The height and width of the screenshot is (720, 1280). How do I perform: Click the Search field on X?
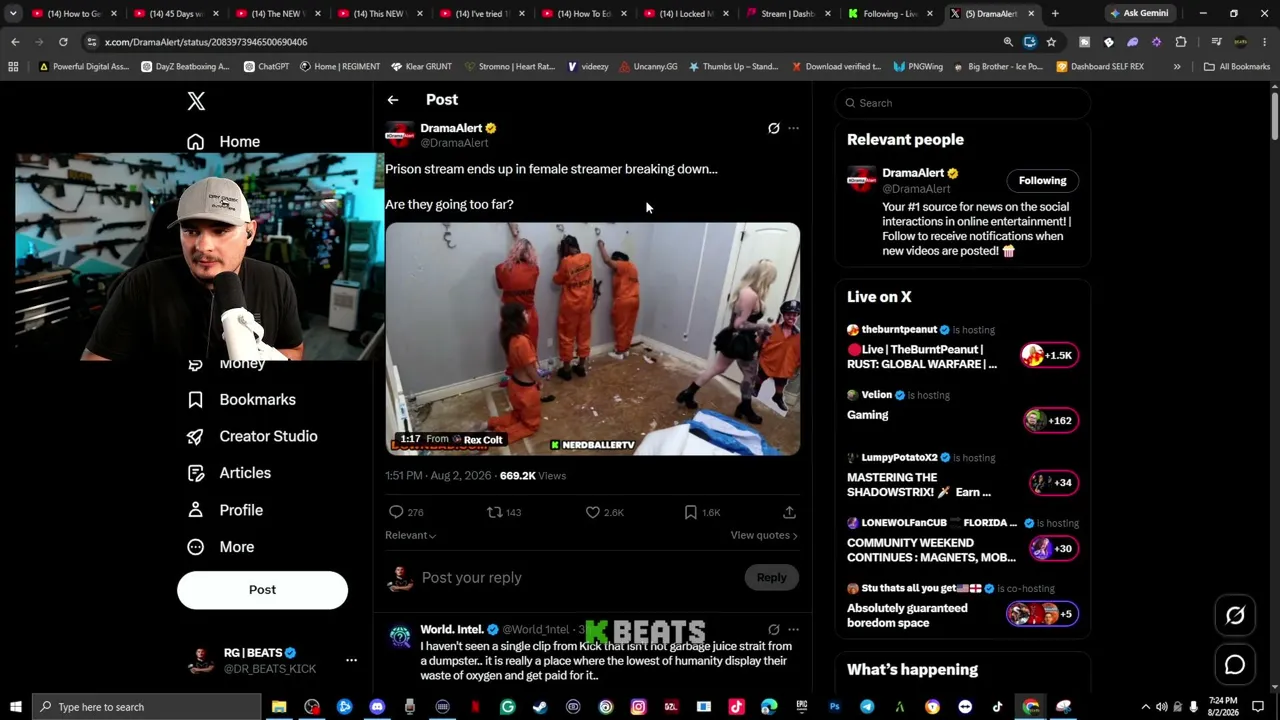coord(963,103)
